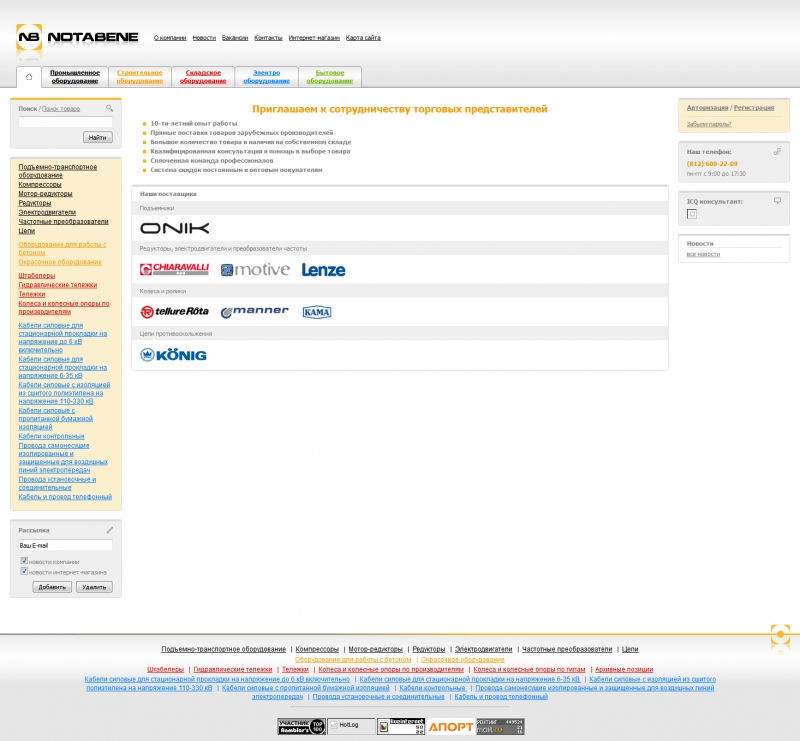Open Мотор-редукторы in the left sidebar

click(45, 193)
